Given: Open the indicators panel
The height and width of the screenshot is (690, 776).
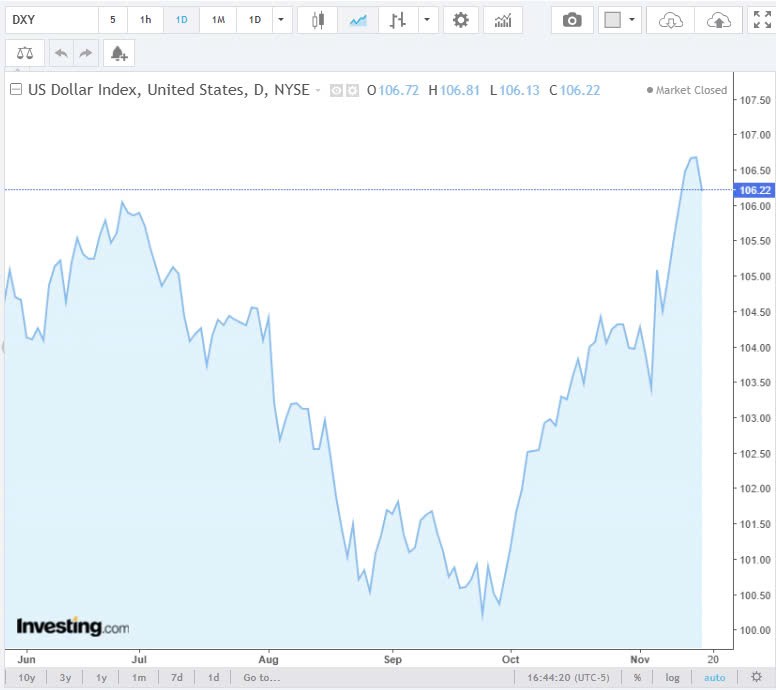Looking at the screenshot, I should (503, 20).
